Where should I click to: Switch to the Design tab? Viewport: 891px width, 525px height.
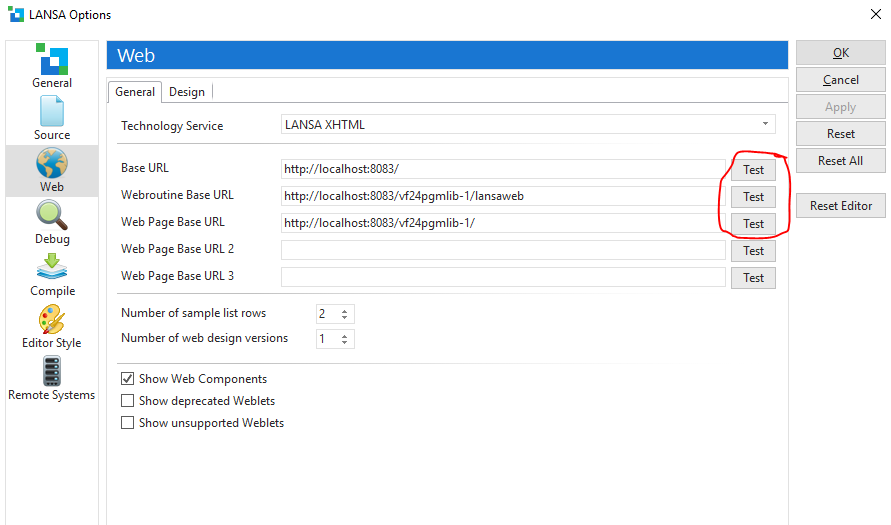coord(187,92)
